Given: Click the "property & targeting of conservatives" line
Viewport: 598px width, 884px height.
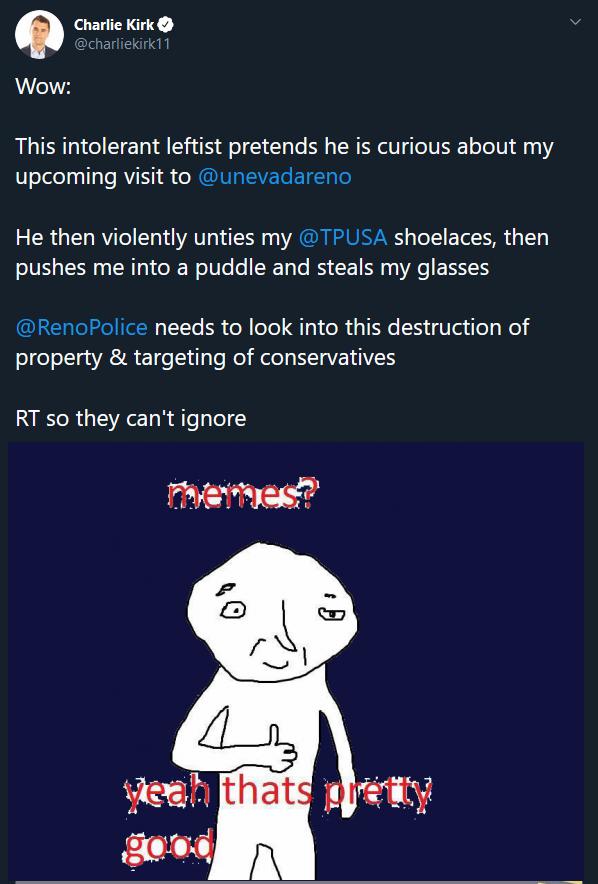Looking at the screenshot, I should click(205, 357).
